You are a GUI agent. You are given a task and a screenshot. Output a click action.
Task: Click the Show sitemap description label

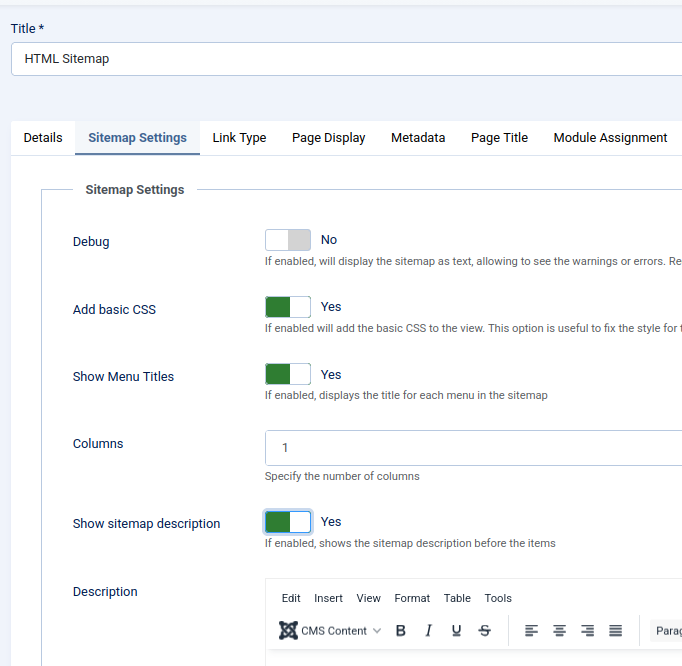click(146, 524)
